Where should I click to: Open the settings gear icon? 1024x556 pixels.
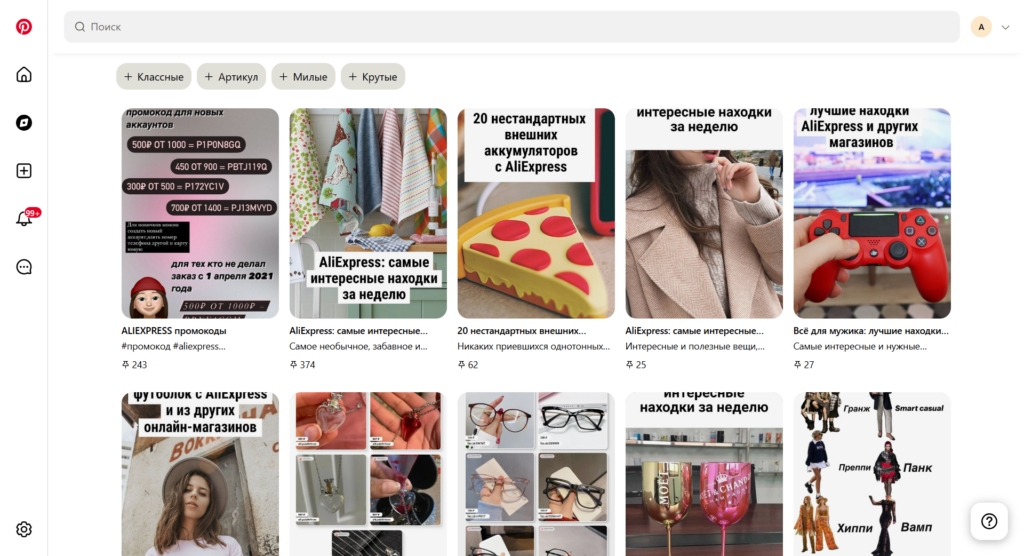(x=24, y=529)
